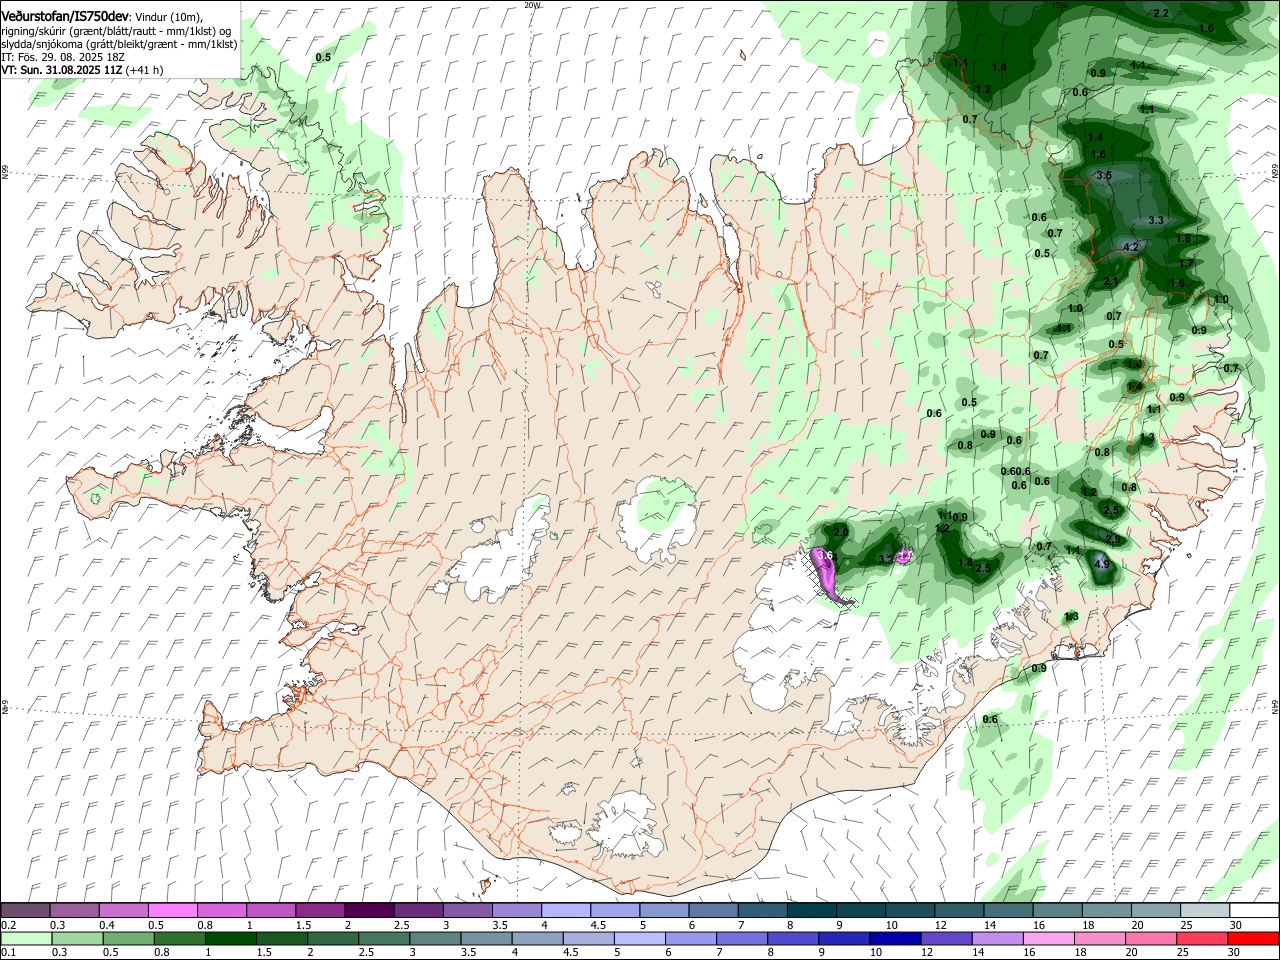Click the IT: Fös. 29. 08. 2025 18Z line
This screenshot has width=1280, height=960.
click(62, 57)
